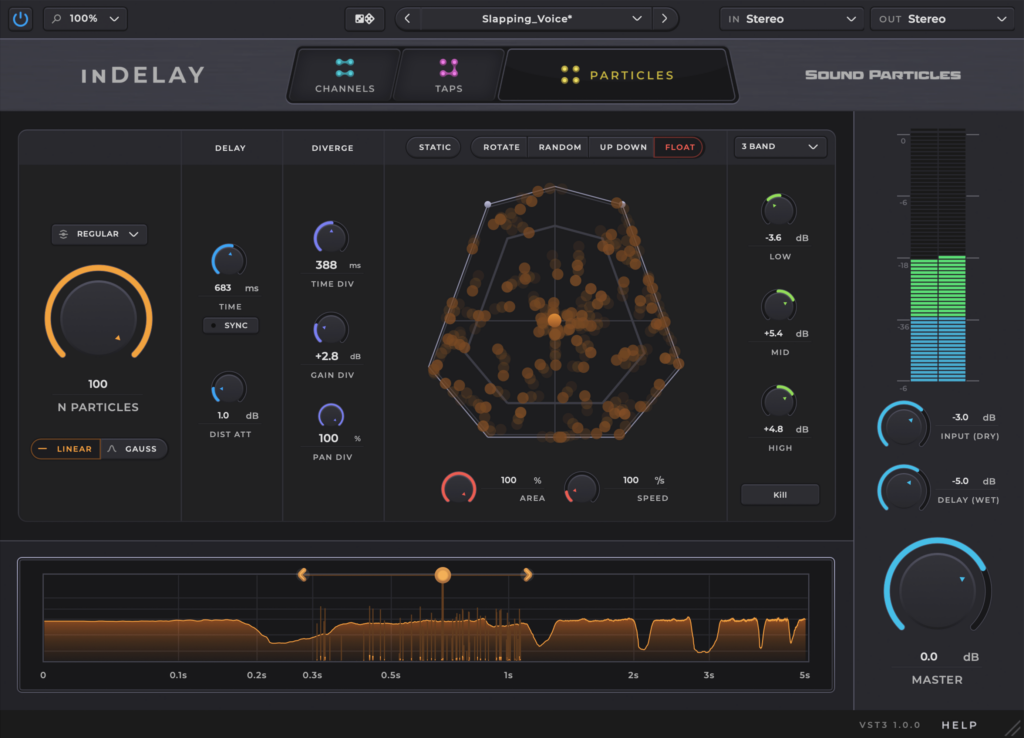The image size is (1024, 738).
Task: Expand the zoom level 100% dropdown
Action: click(85, 18)
